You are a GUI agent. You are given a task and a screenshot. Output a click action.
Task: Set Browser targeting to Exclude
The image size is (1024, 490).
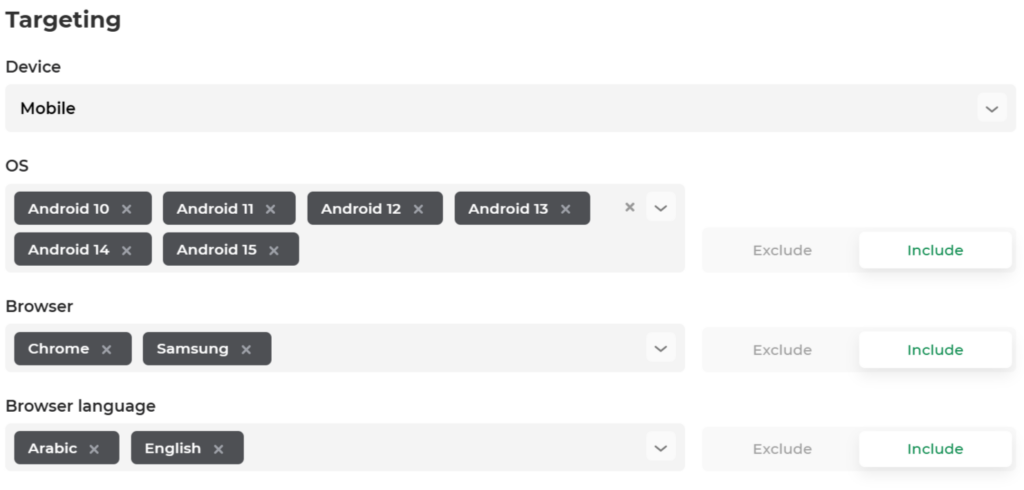coord(782,350)
